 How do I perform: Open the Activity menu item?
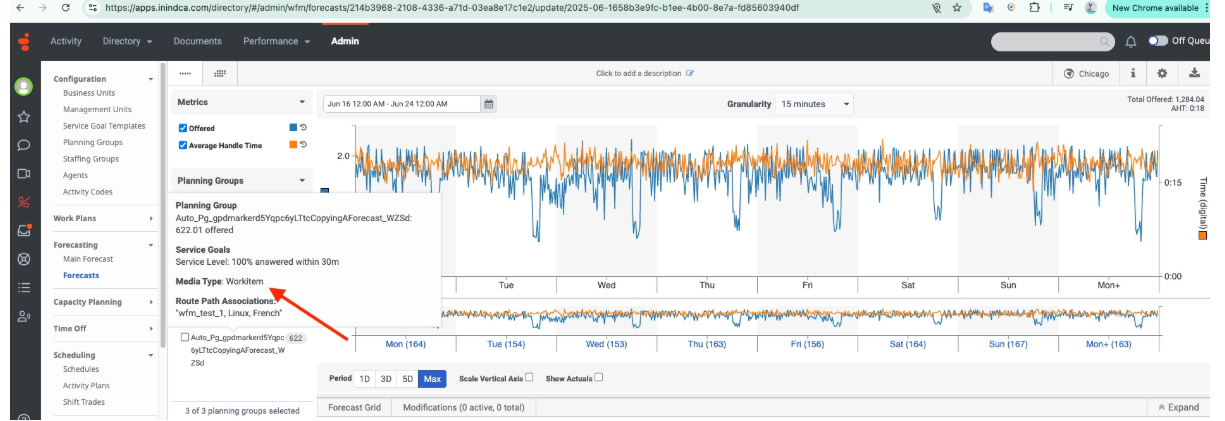(93, 41)
